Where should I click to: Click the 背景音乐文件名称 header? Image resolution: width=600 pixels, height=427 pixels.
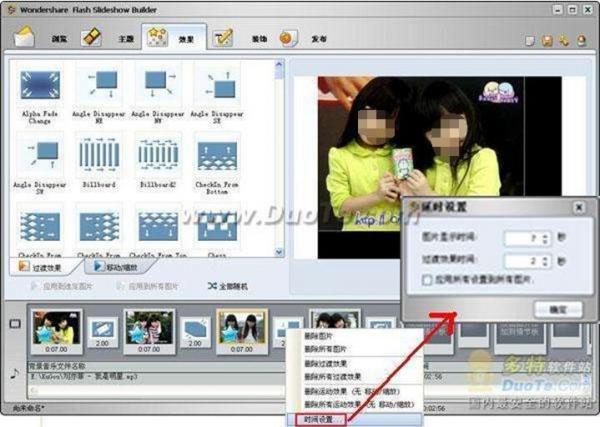57,366
